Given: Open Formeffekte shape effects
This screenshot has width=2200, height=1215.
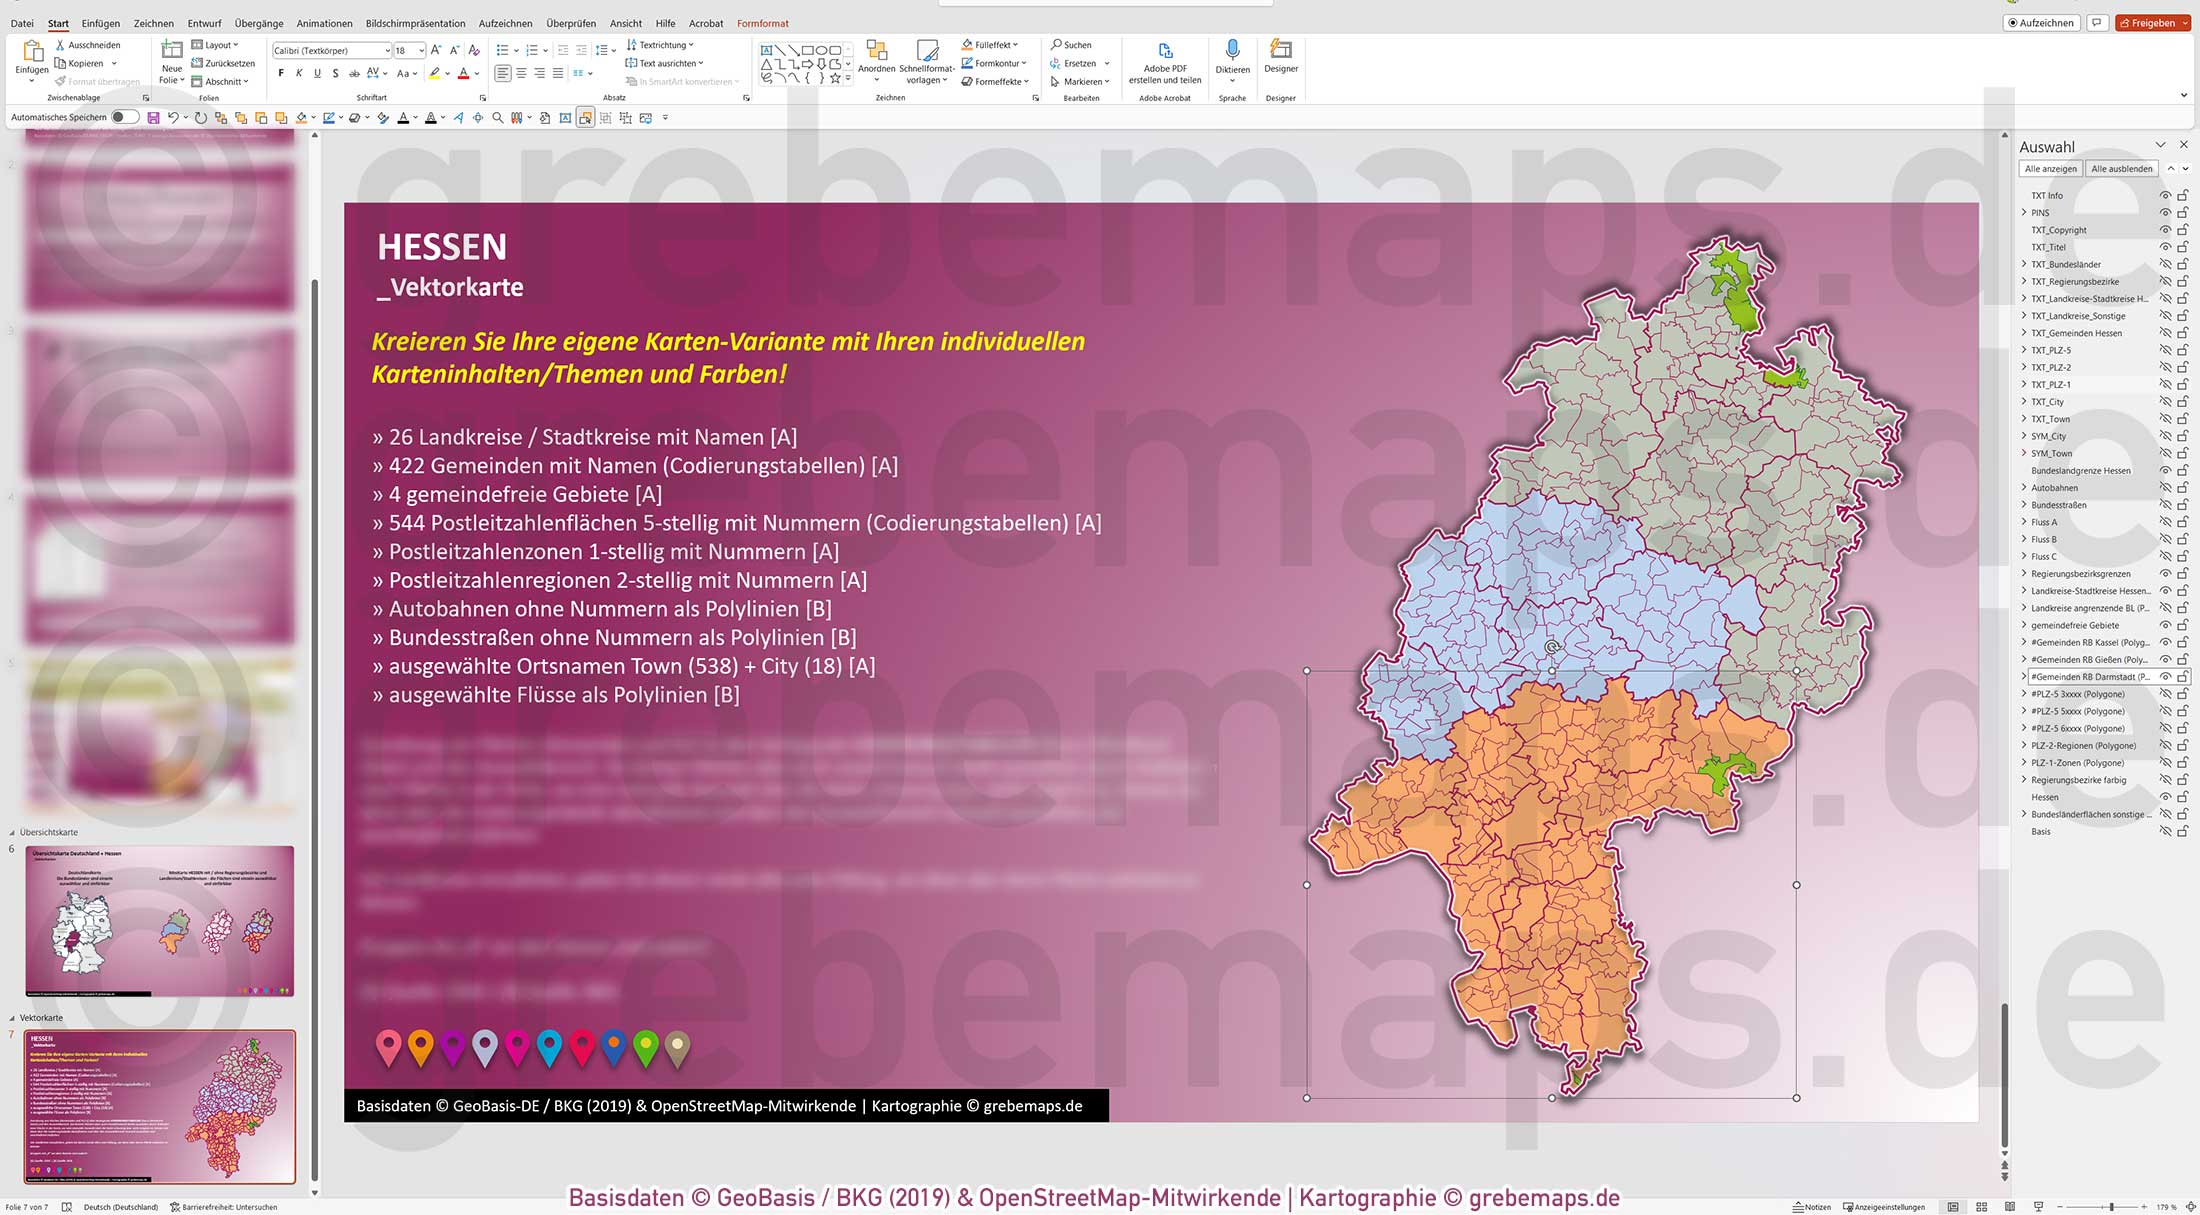Looking at the screenshot, I should [995, 81].
